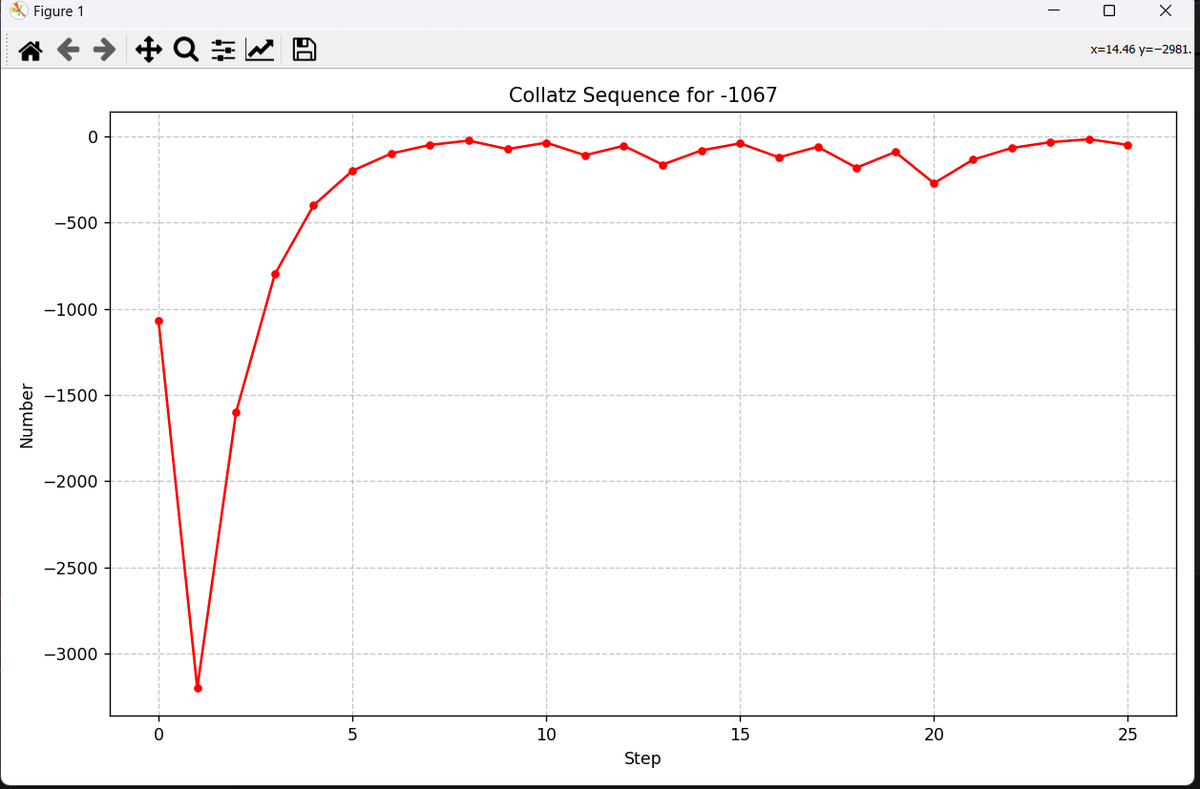This screenshot has height=789, width=1200.
Task: Click the final data point at step 25
Action: 1128,145
